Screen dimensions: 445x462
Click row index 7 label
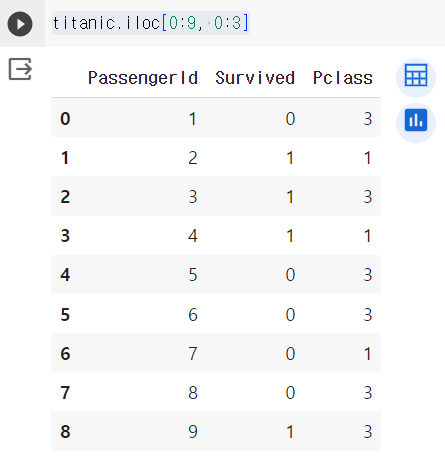click(65, 393)
